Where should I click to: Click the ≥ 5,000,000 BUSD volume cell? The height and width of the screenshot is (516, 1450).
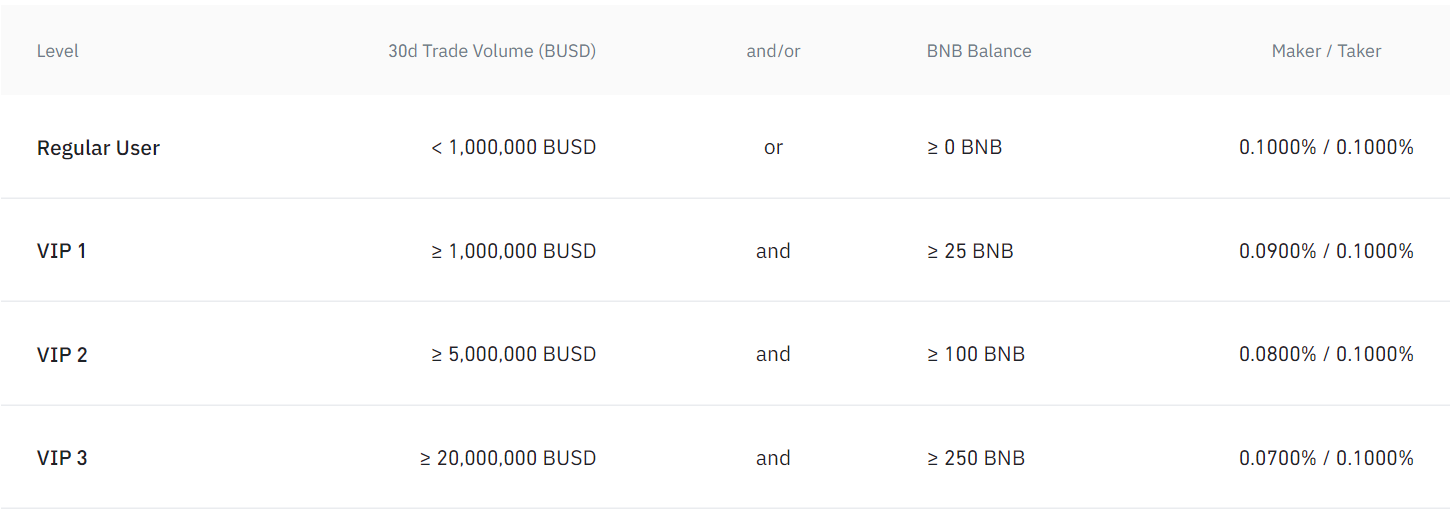514,355
